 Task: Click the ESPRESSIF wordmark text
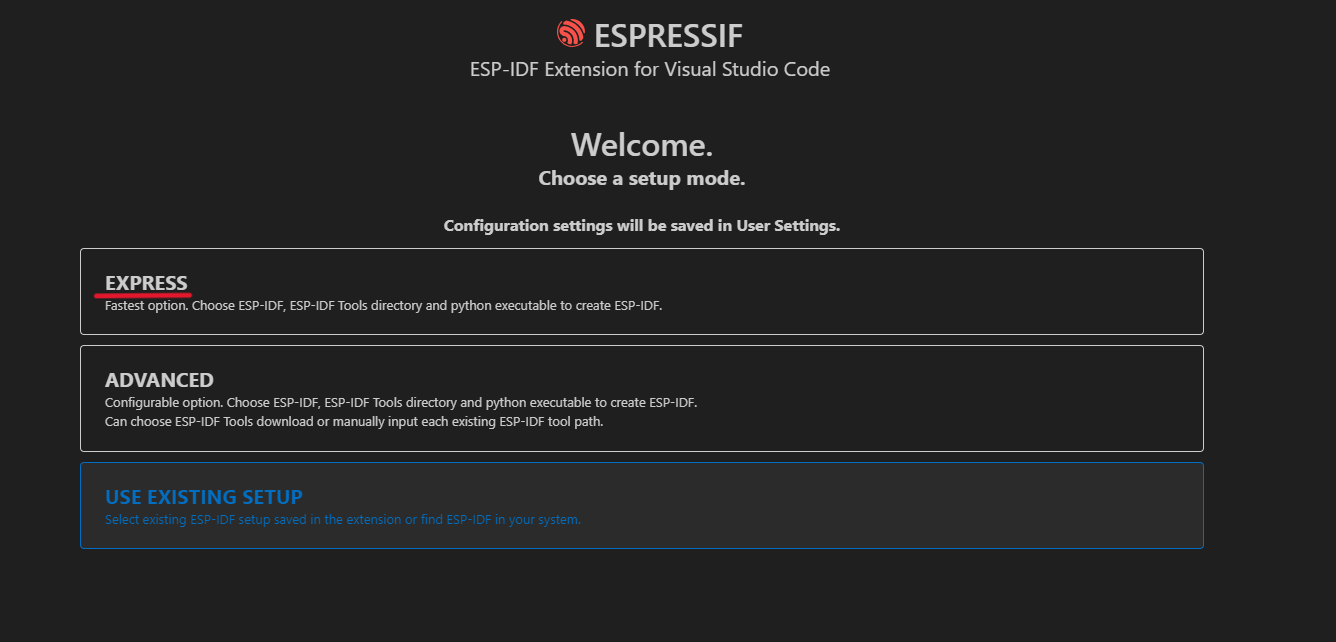click(x=667, y=34)
